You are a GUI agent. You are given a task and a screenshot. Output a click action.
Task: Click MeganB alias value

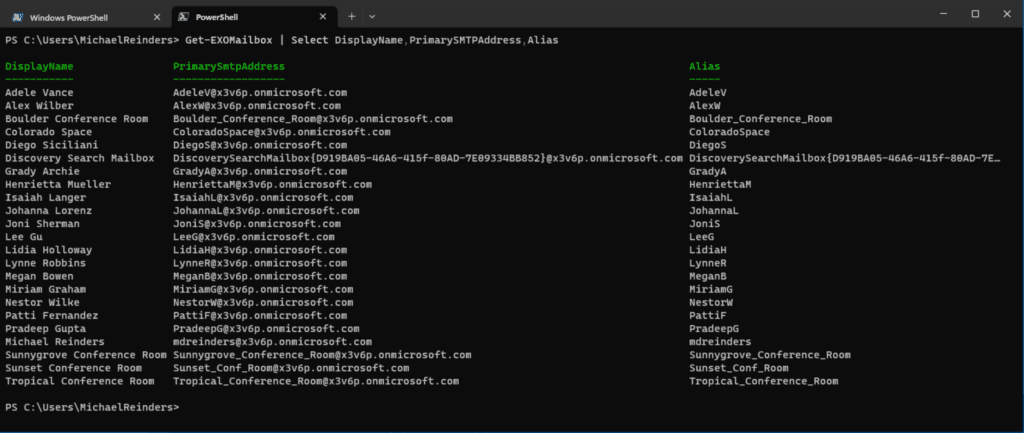(708, 276)
